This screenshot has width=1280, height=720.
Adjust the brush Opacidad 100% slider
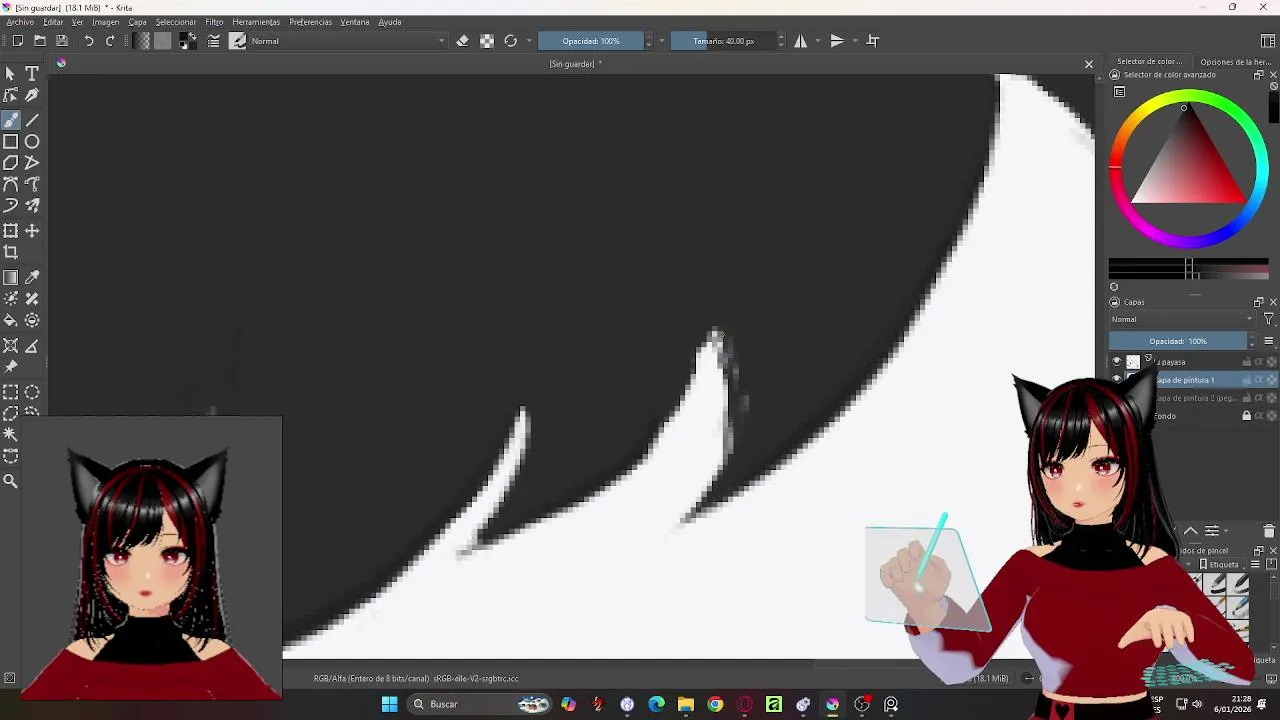(x=591, y=41)
